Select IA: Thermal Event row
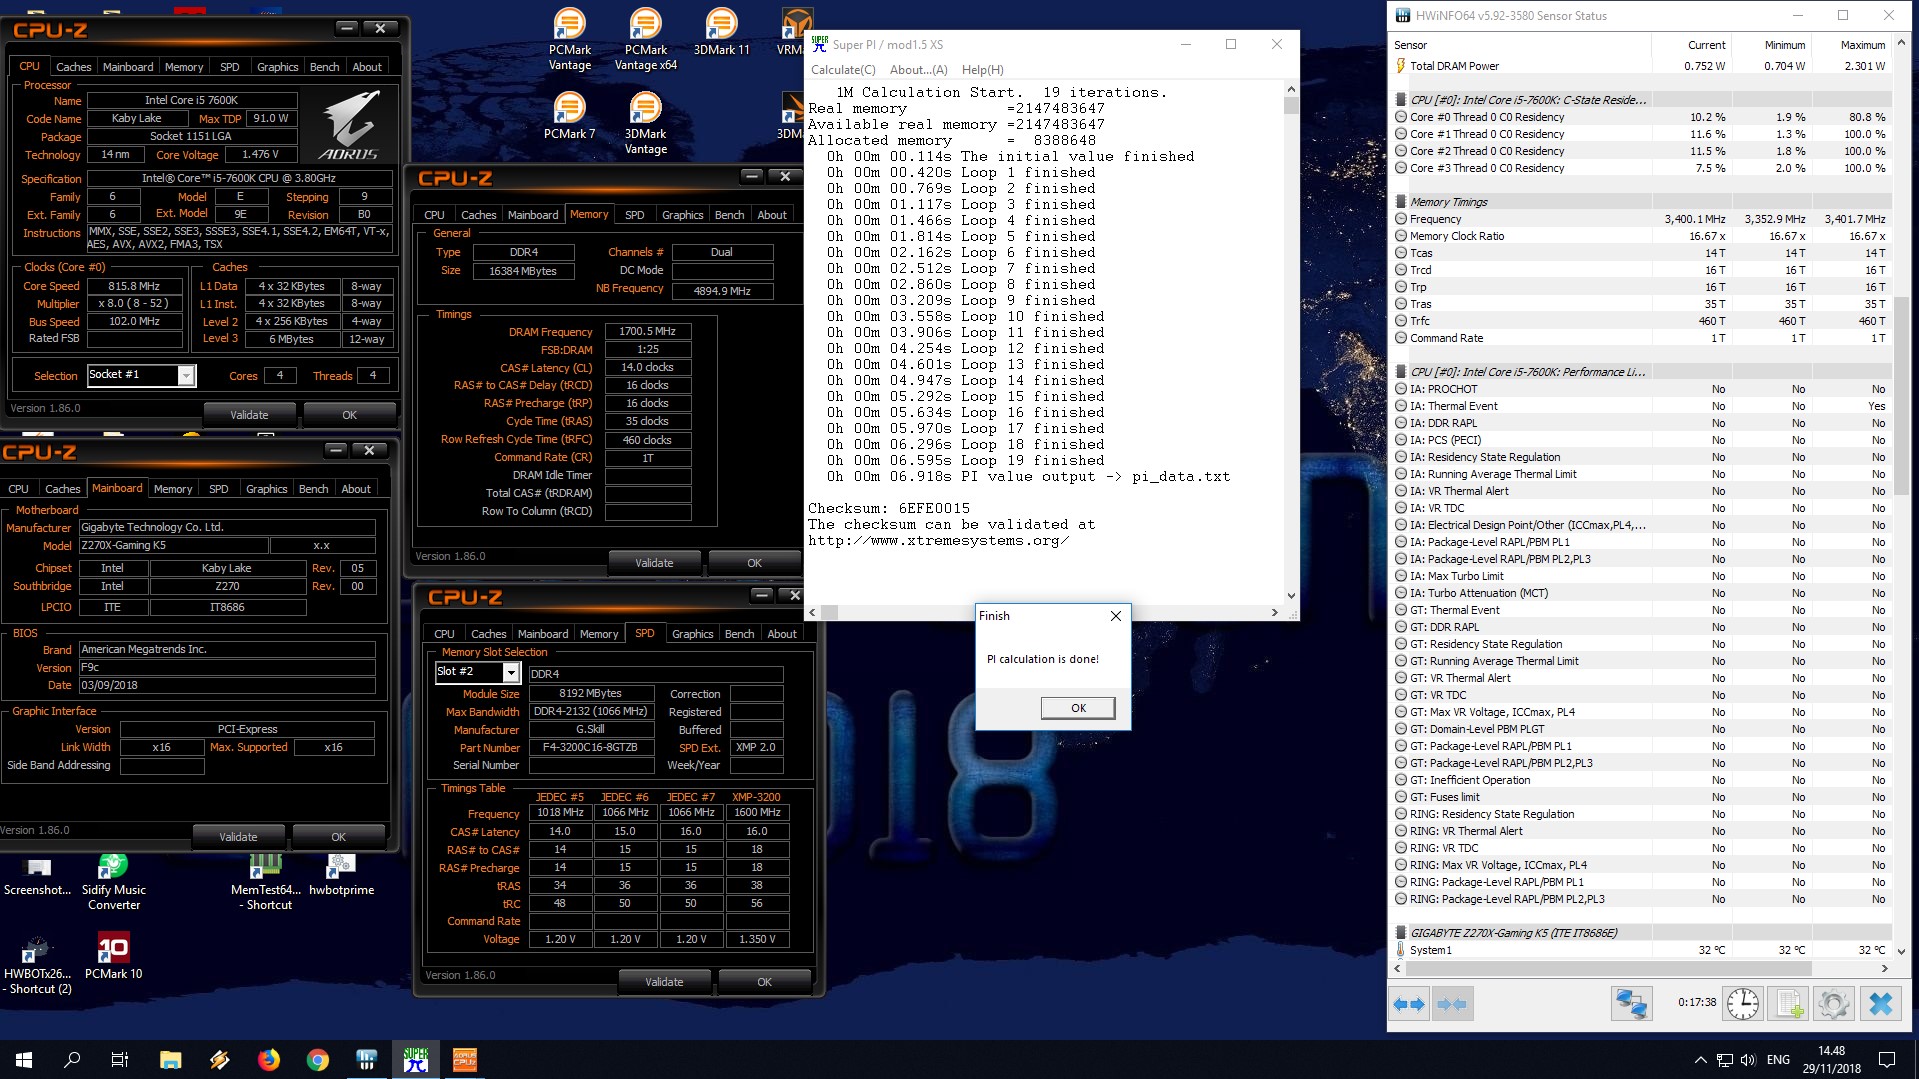 pos(1641,406)
